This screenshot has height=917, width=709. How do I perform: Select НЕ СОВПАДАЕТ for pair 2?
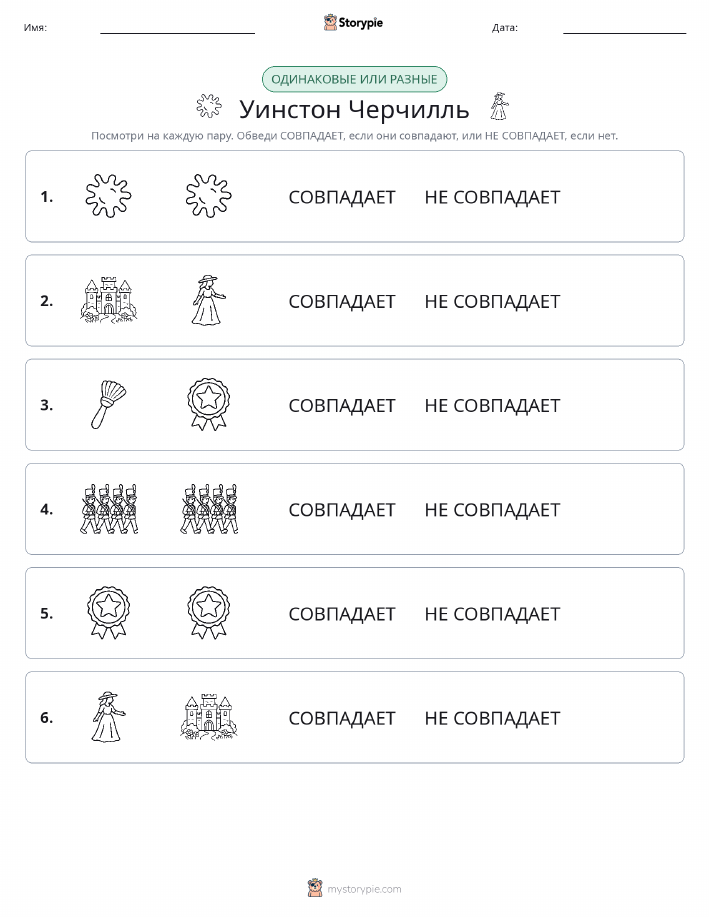[492, 301]
